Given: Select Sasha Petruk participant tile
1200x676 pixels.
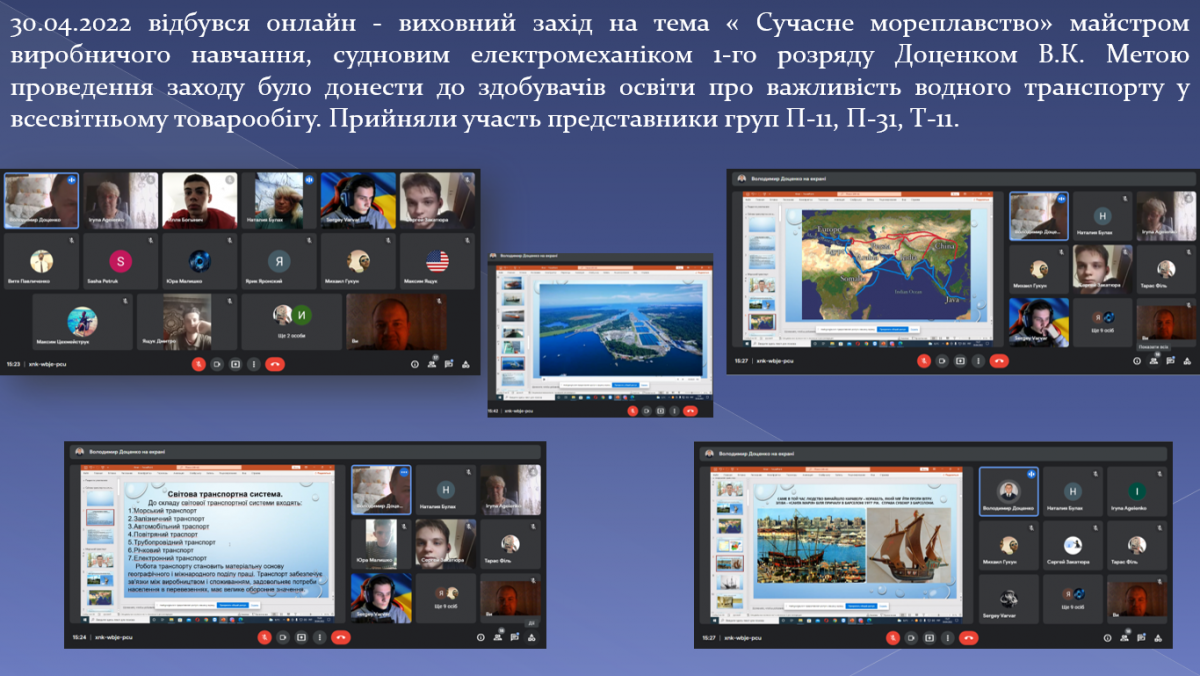Looking at the screenshot, I should point(121,262).
